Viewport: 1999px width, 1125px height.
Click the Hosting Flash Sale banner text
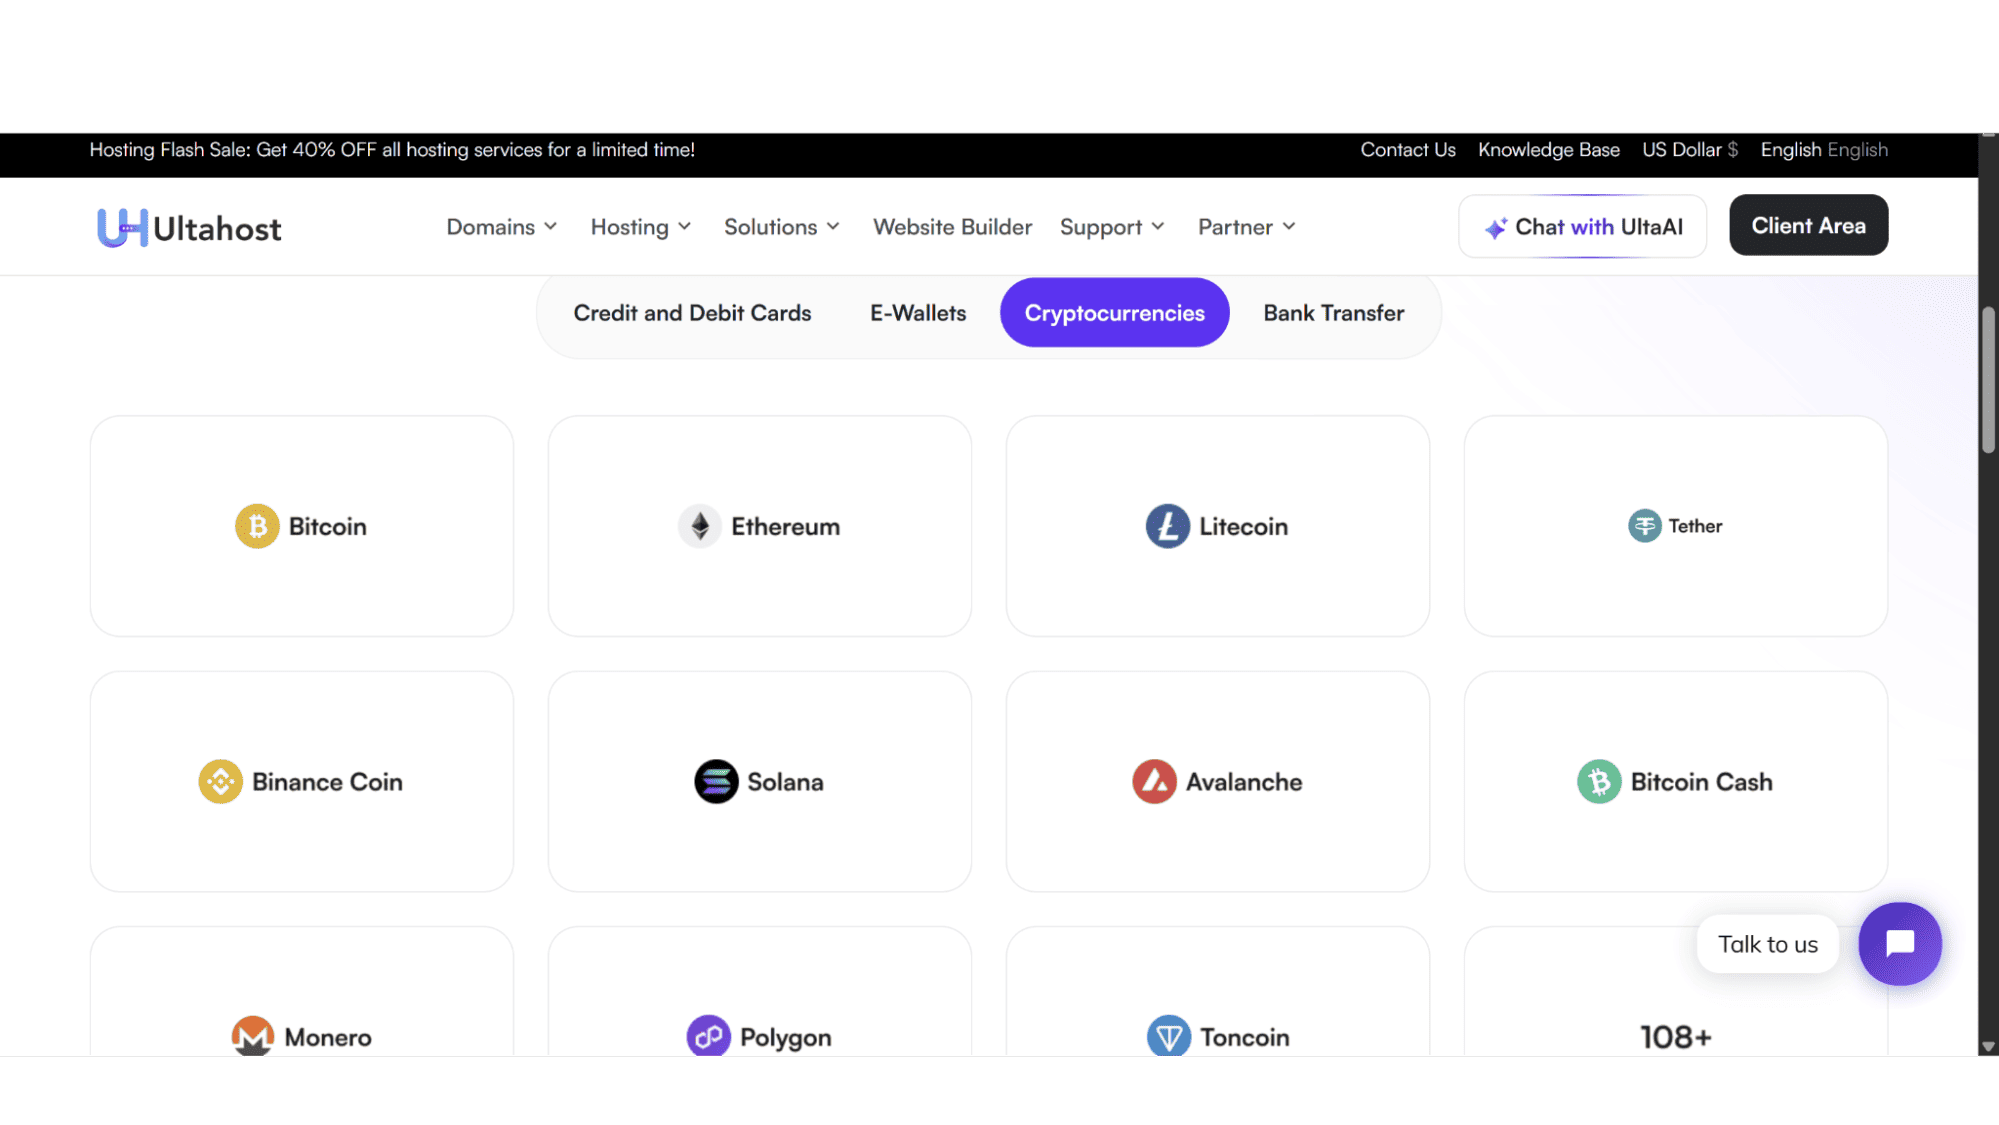(392, 150)
